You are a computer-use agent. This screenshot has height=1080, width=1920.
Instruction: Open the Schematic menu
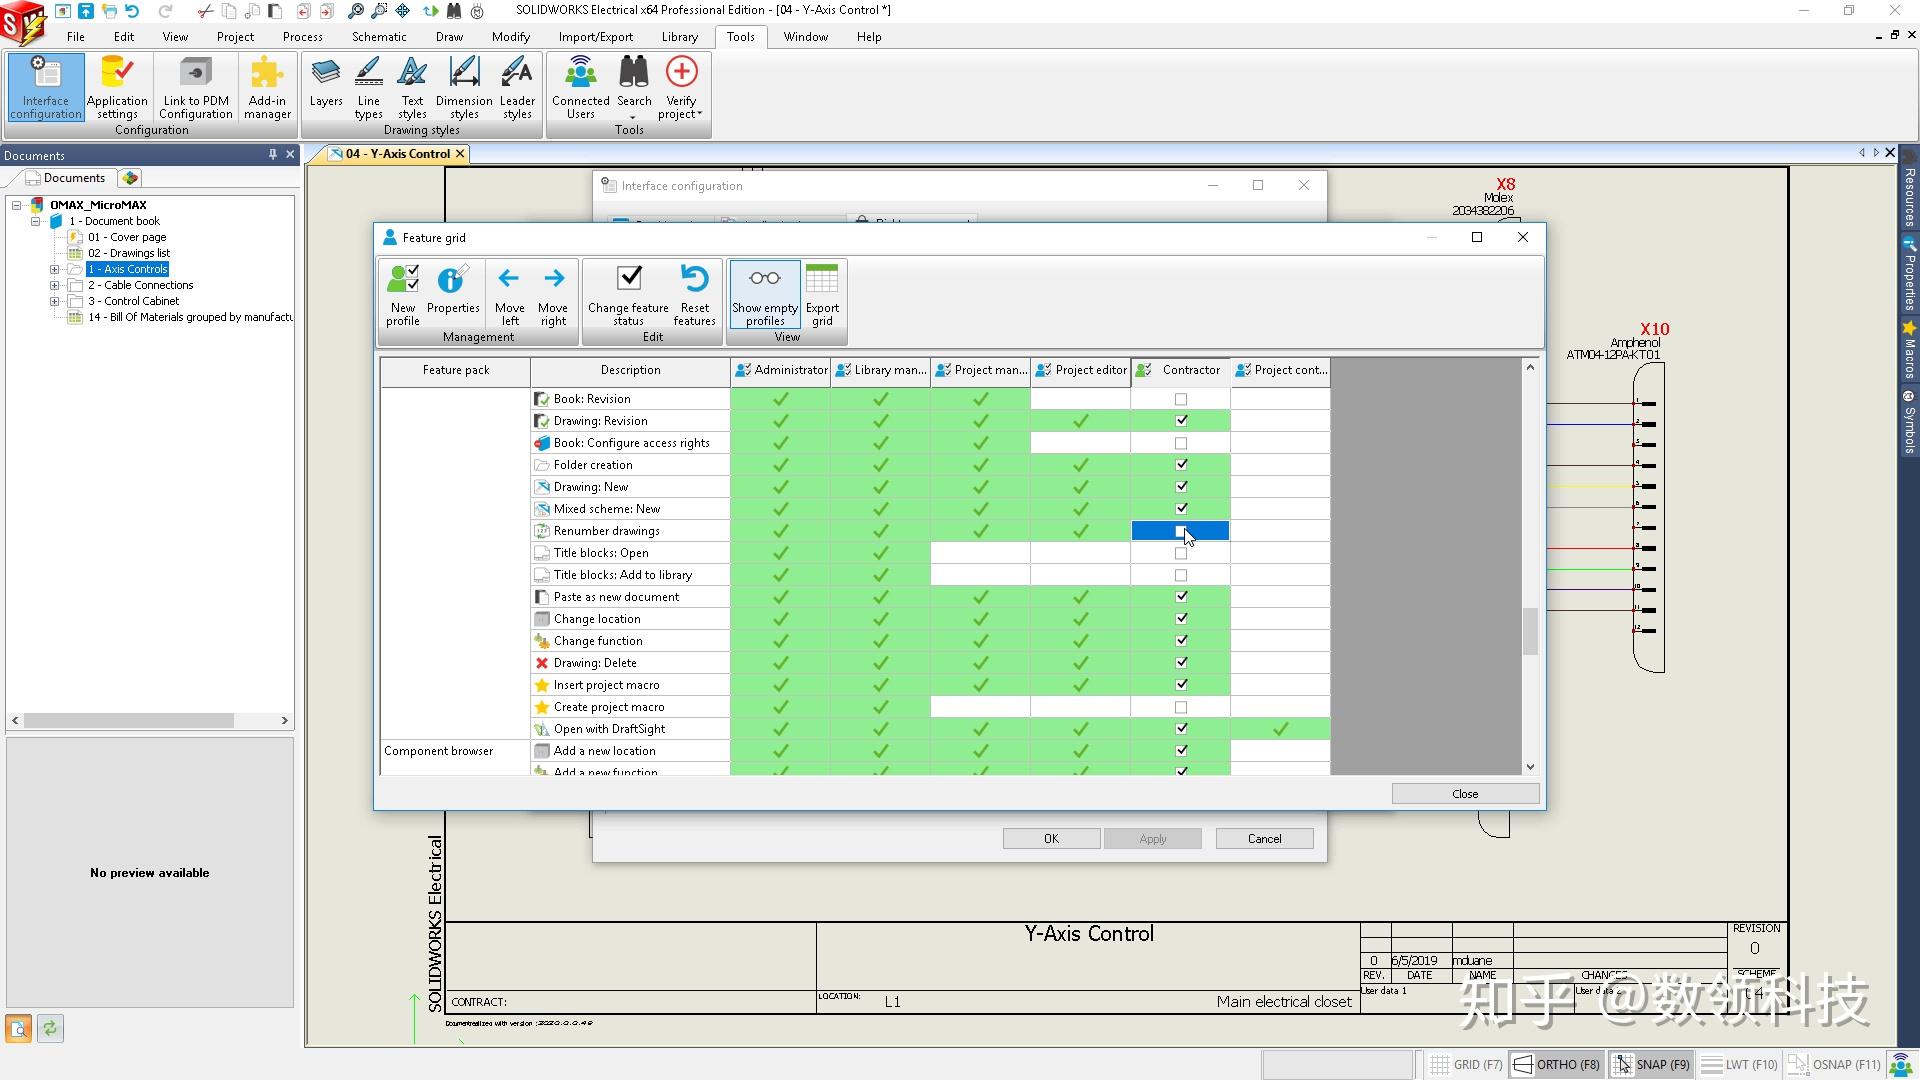378,36
